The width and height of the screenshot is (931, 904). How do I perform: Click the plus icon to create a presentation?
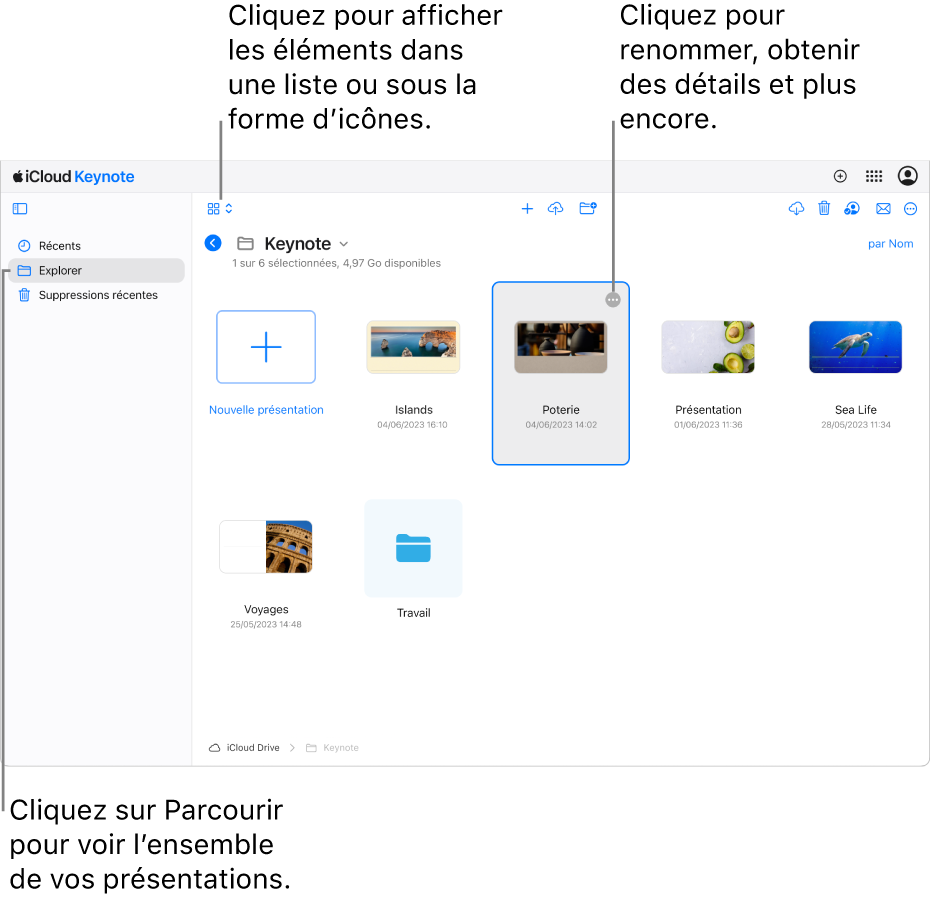point(527,209)
